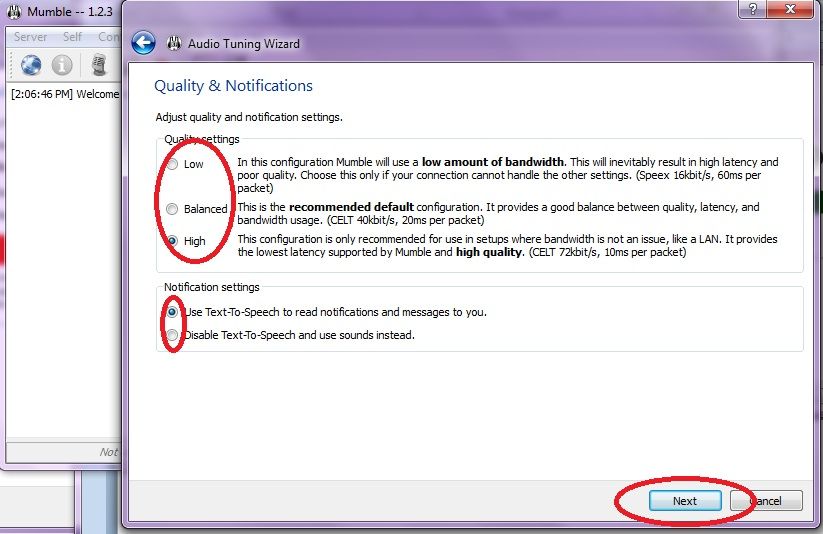
Task: Click the Next button
Action: pyautogui.click(x=685, y=501)
